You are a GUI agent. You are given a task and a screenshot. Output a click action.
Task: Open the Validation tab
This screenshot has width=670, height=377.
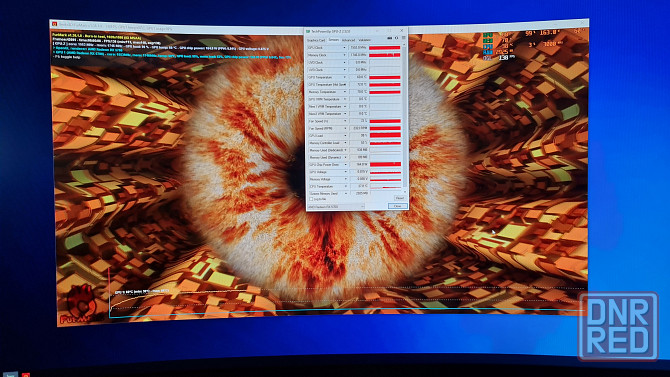click(x=364, y=40)
